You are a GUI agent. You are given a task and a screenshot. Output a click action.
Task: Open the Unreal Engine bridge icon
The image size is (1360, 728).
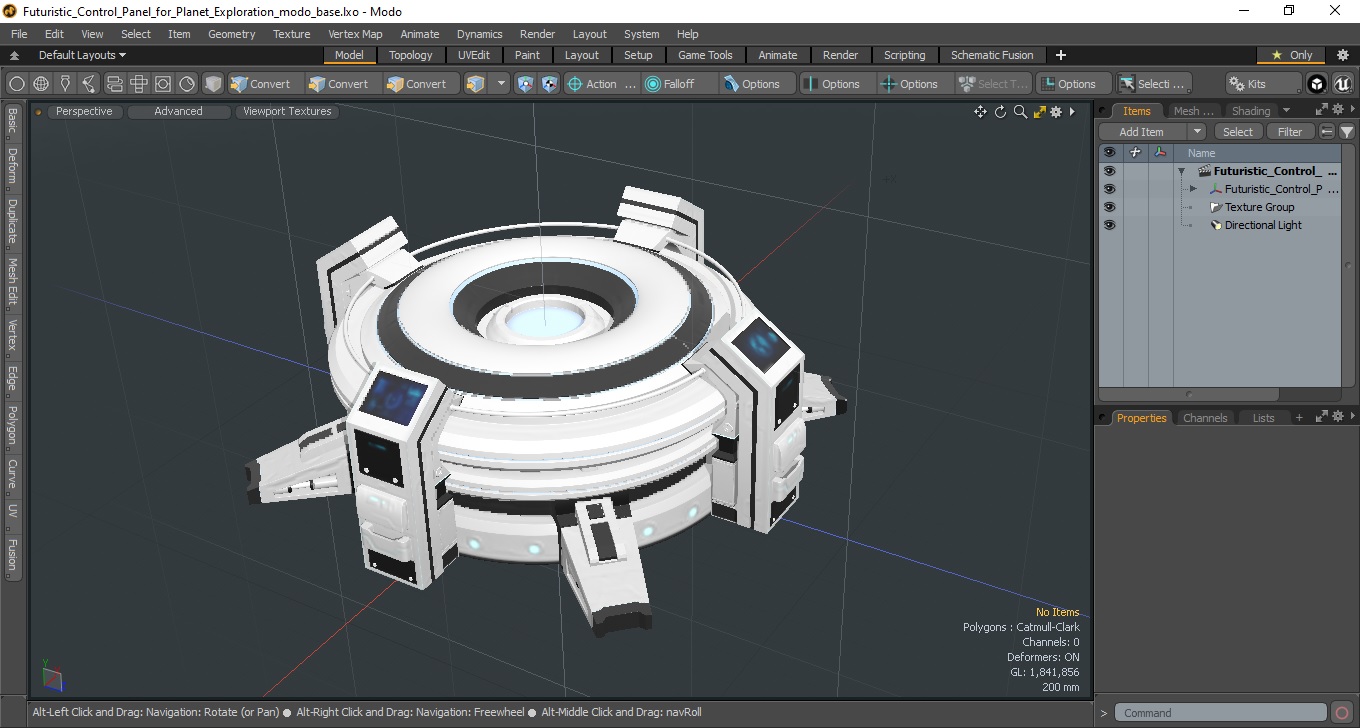pos(1341,84)
